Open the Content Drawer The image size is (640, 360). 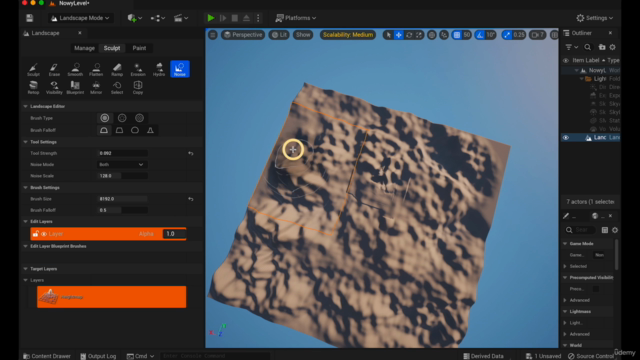click(x=47, y=356)
